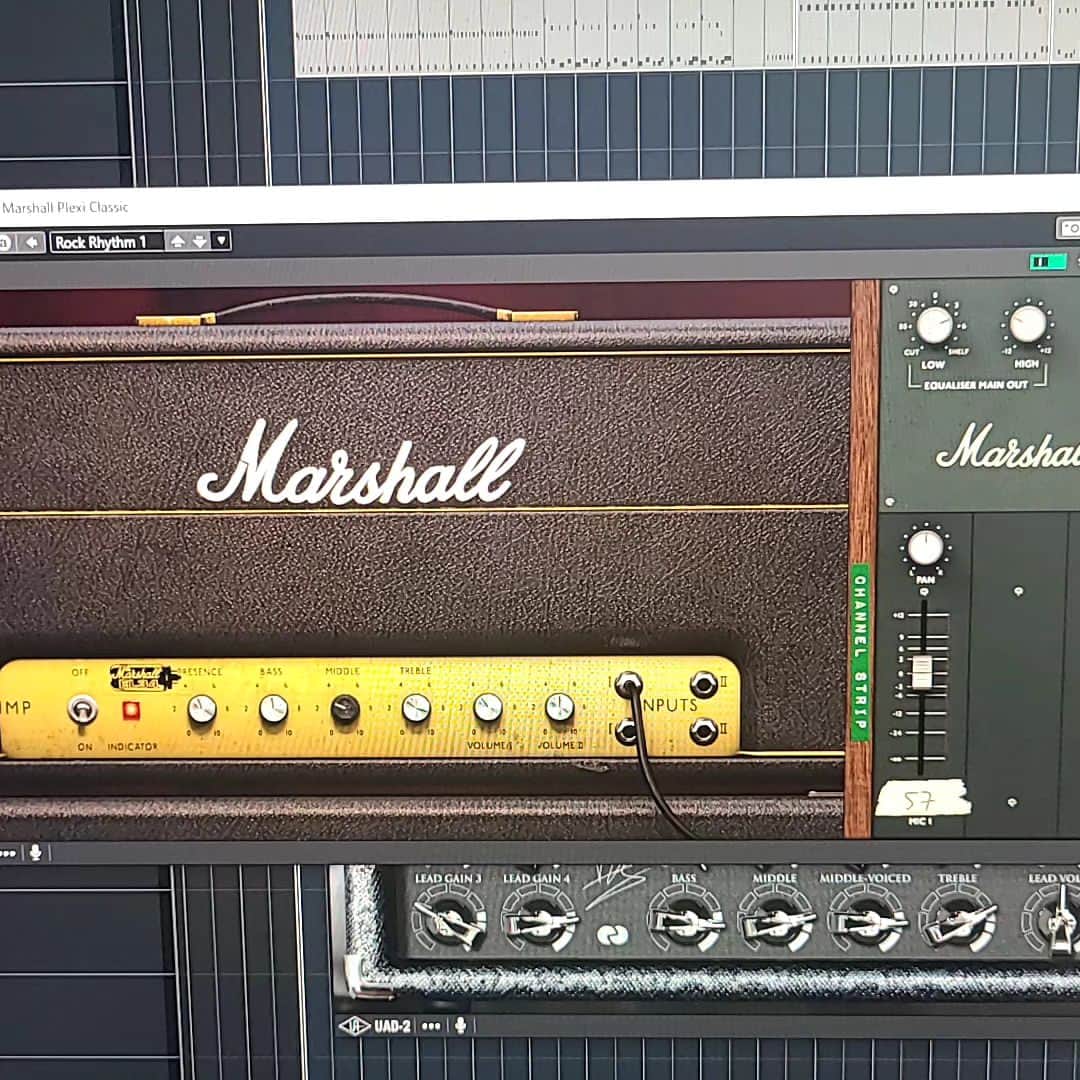Click the three-dots menu below the Marshall Plexi plugin

(x=8, y=853)
